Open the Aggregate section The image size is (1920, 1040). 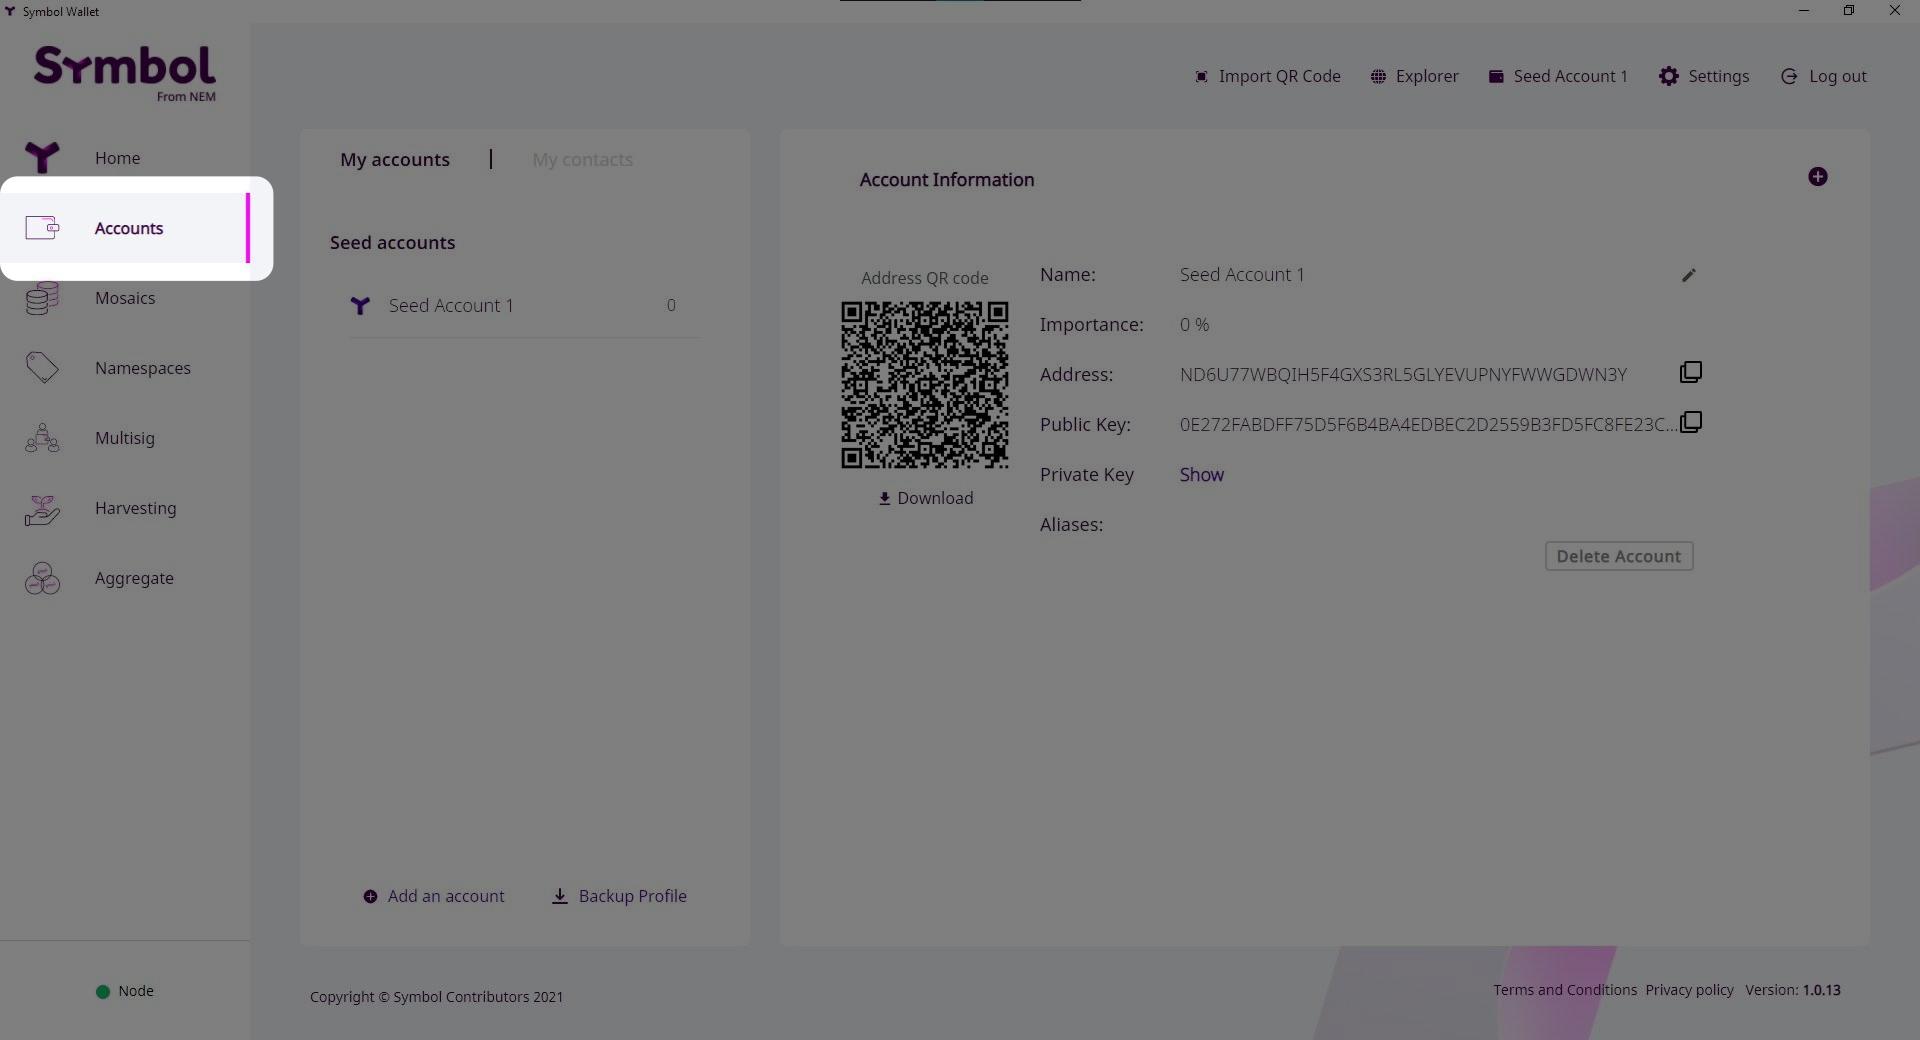tap(134, 578)
